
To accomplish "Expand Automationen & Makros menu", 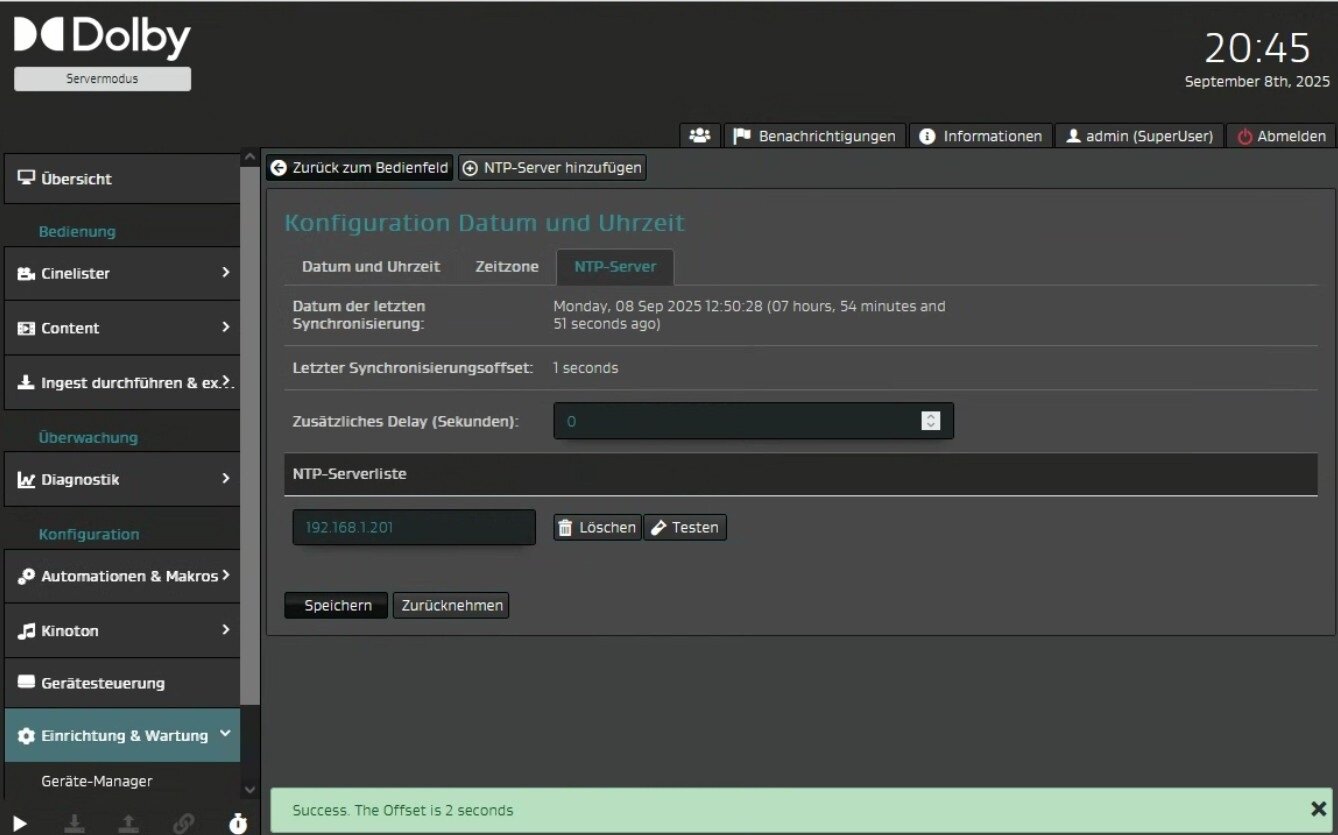I will tap(122, 576).
